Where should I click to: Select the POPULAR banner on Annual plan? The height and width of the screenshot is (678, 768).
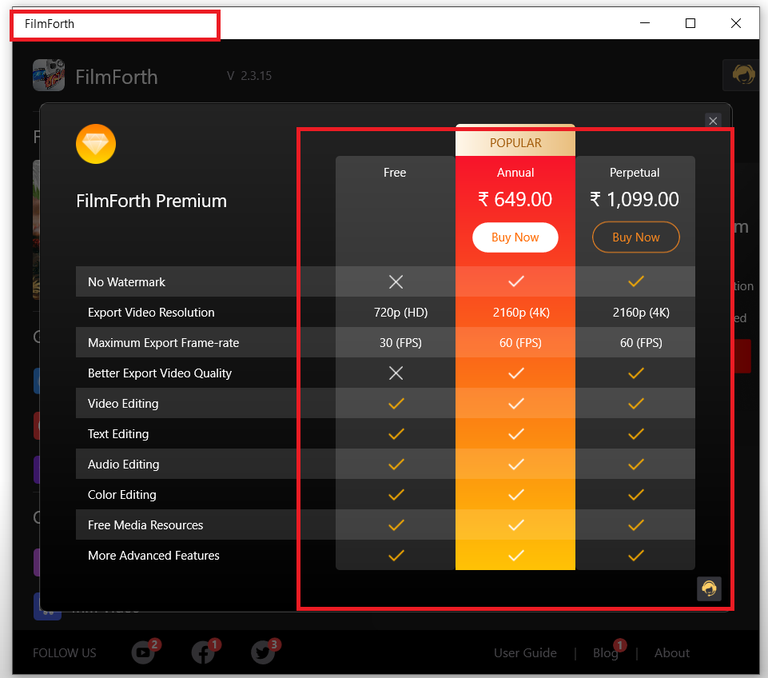coord(515,143)
